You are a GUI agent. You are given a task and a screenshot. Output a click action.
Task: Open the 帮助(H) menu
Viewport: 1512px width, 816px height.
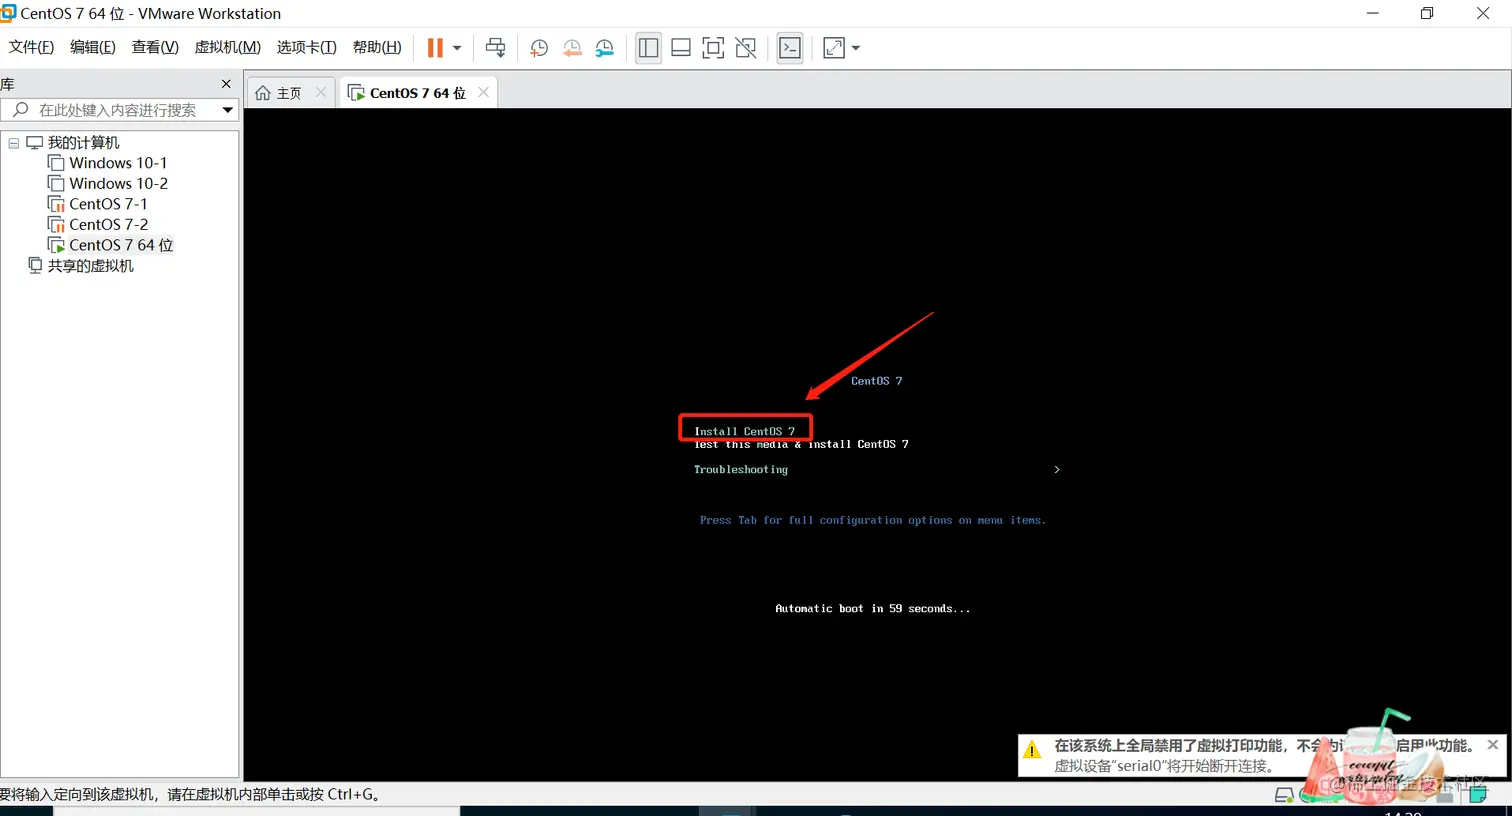[377, 47]
